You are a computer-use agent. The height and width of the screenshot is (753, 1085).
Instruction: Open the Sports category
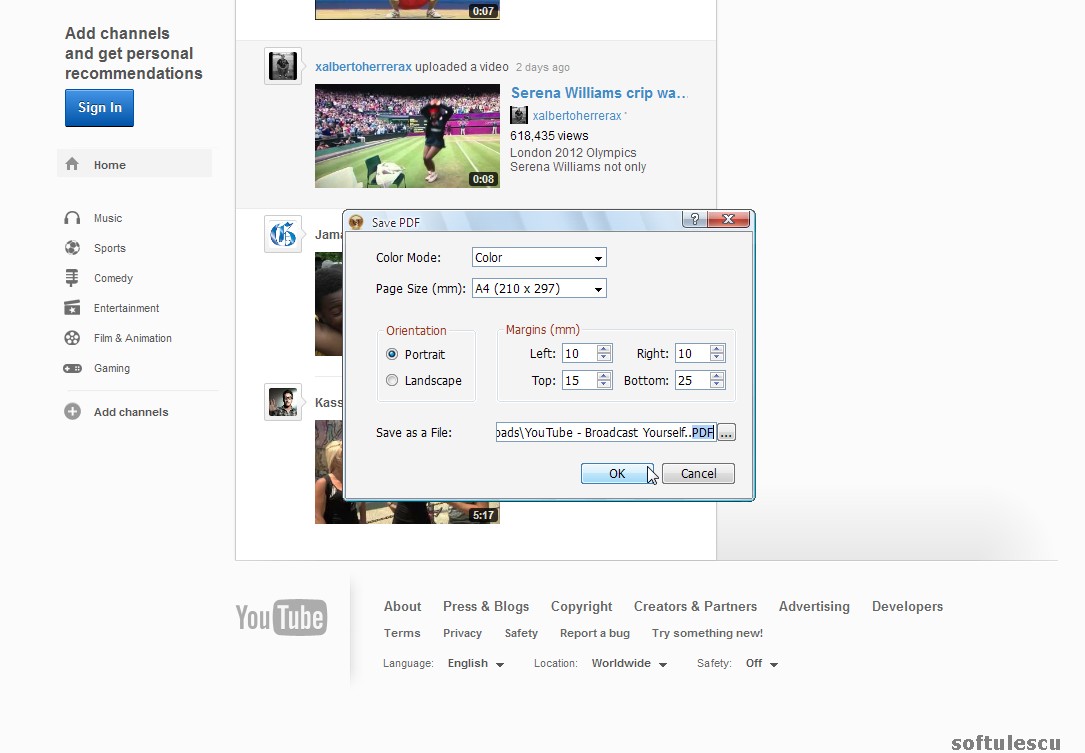[110, 248]
